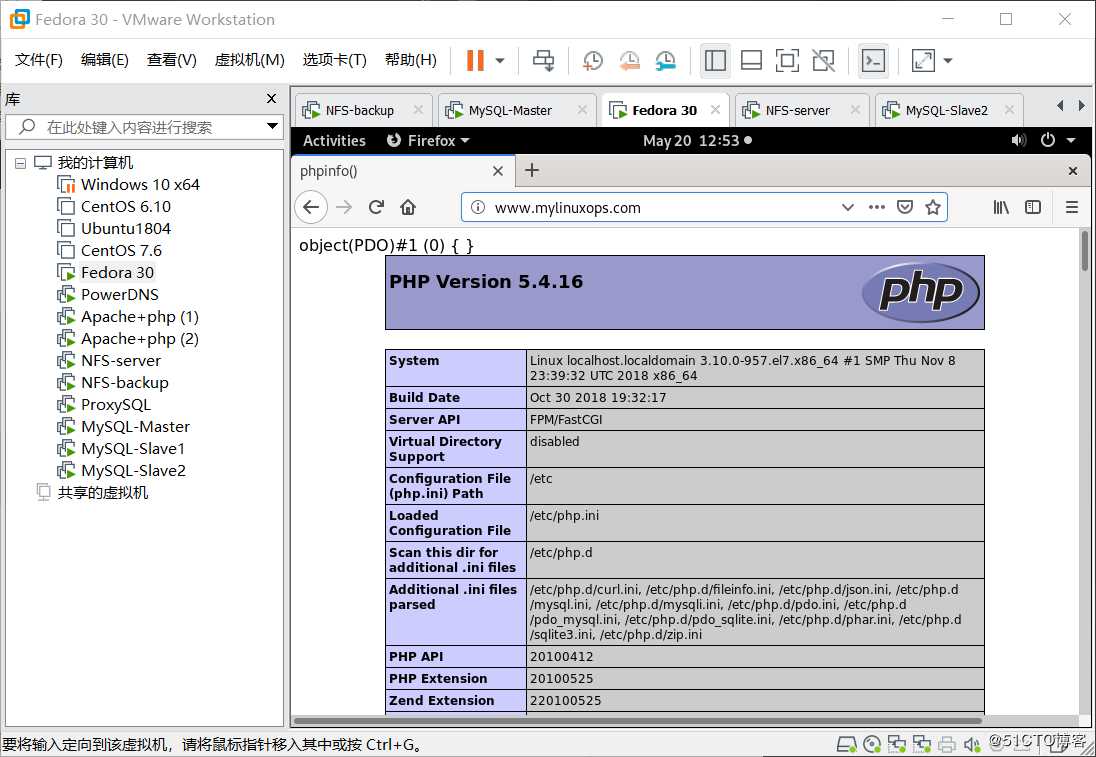
Task: Collapse the 我的计算机 tree node
Action: 20,163
